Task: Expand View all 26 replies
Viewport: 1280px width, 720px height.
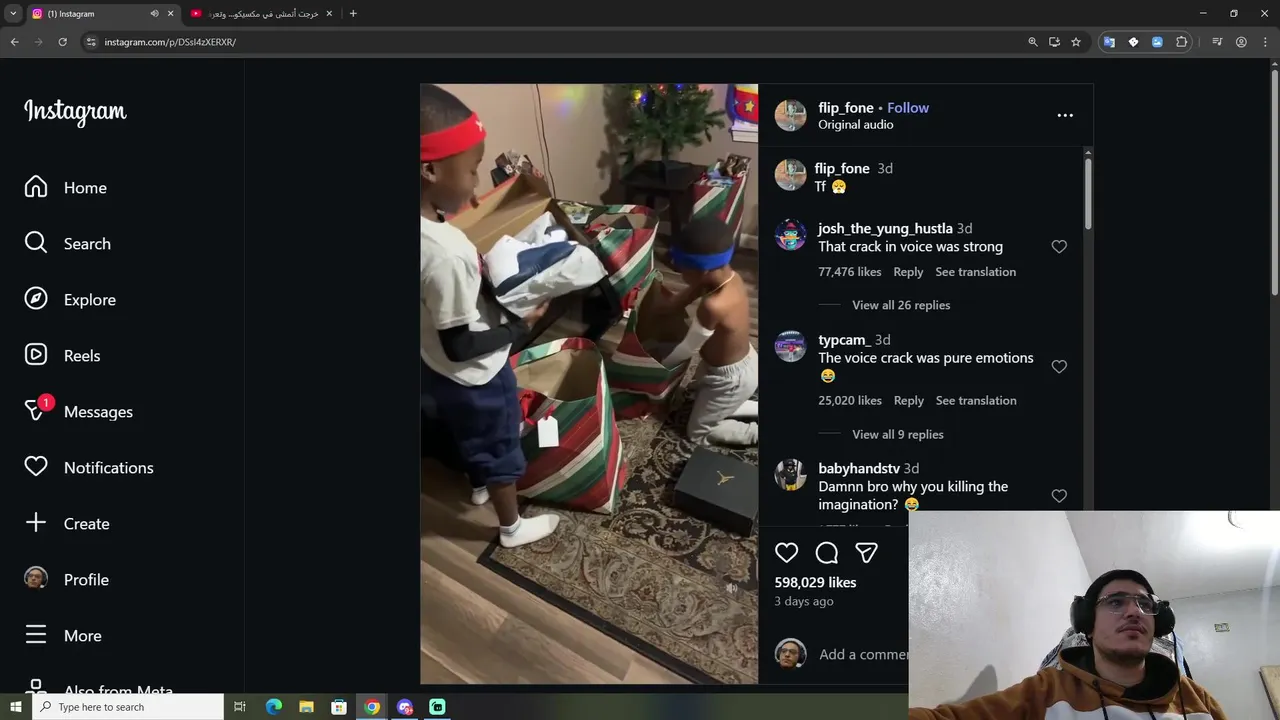Action: point(901,305)
